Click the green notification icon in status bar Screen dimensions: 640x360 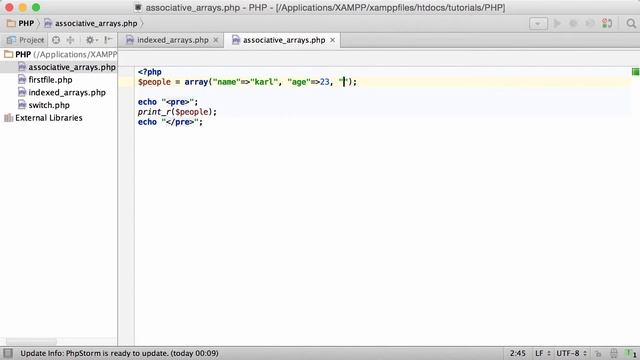[x=631, y=353]
